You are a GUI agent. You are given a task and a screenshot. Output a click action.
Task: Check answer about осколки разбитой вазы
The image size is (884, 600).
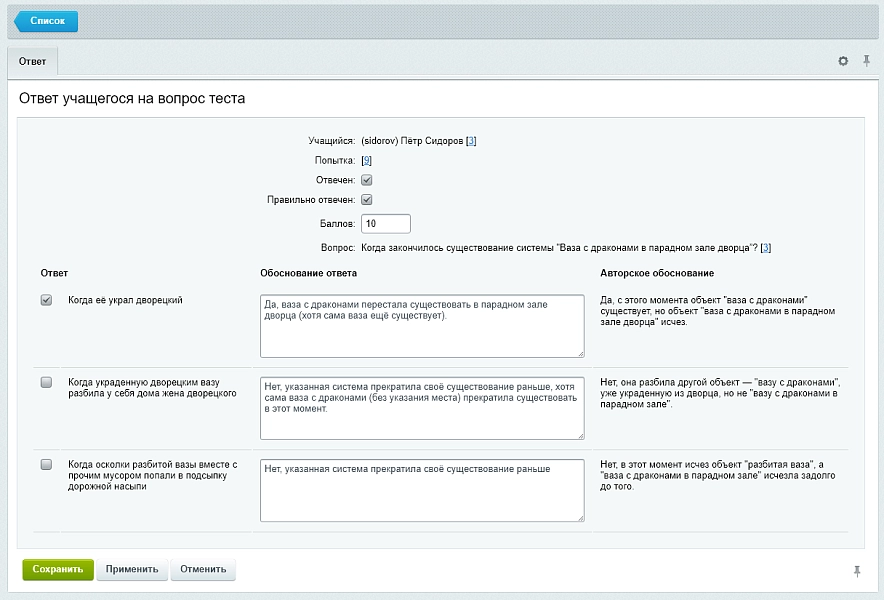pos(46,465)
